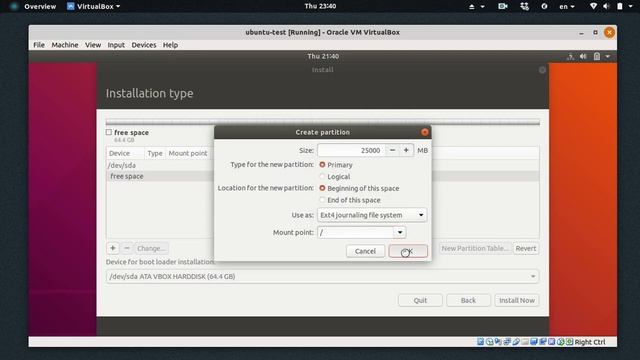Viewport: 640px width, 360px height.
Task: Click the Mount point column header
Action: 188,153
